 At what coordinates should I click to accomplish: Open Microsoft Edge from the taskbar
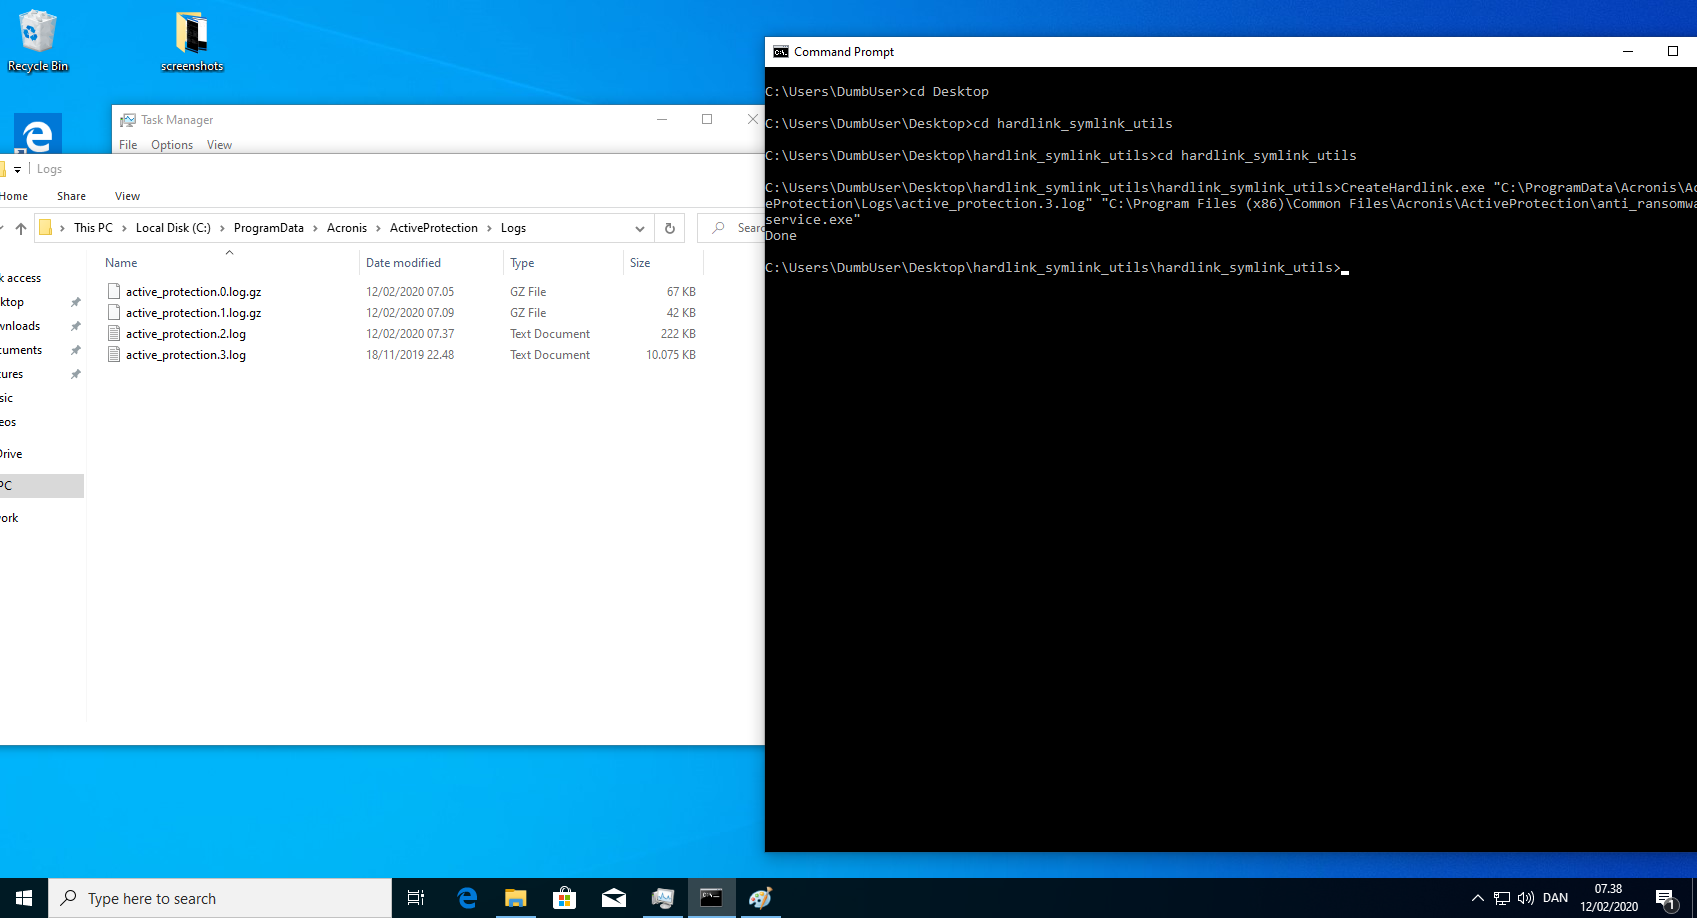(x=467, y=898)
